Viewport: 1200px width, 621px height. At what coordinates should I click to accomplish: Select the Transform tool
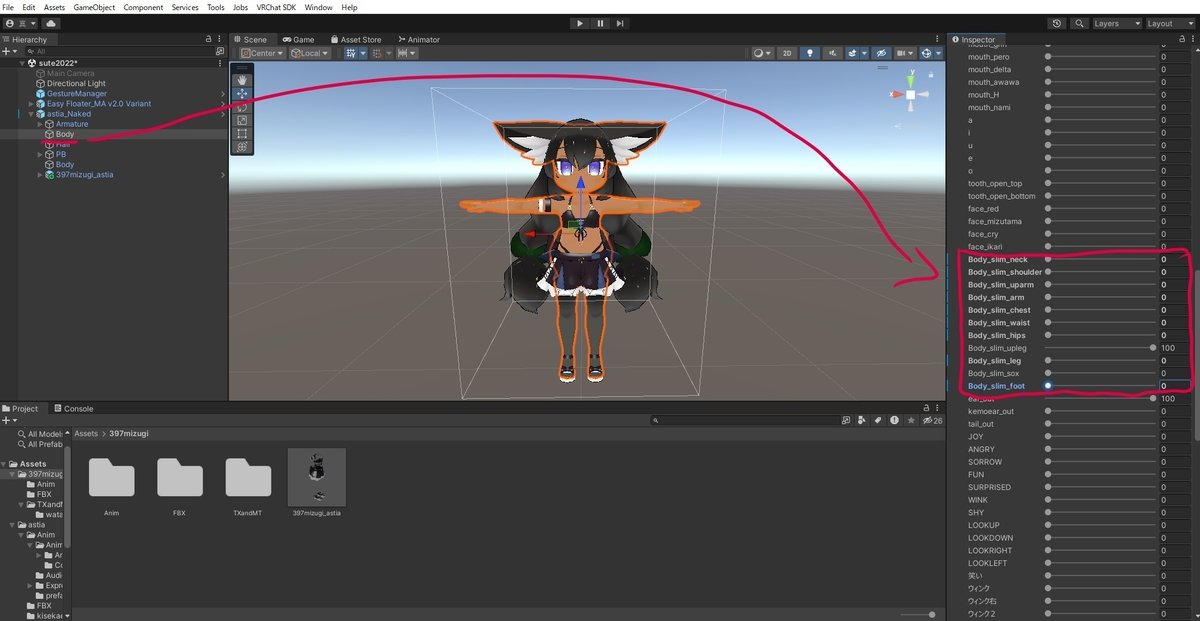point(241,146)
